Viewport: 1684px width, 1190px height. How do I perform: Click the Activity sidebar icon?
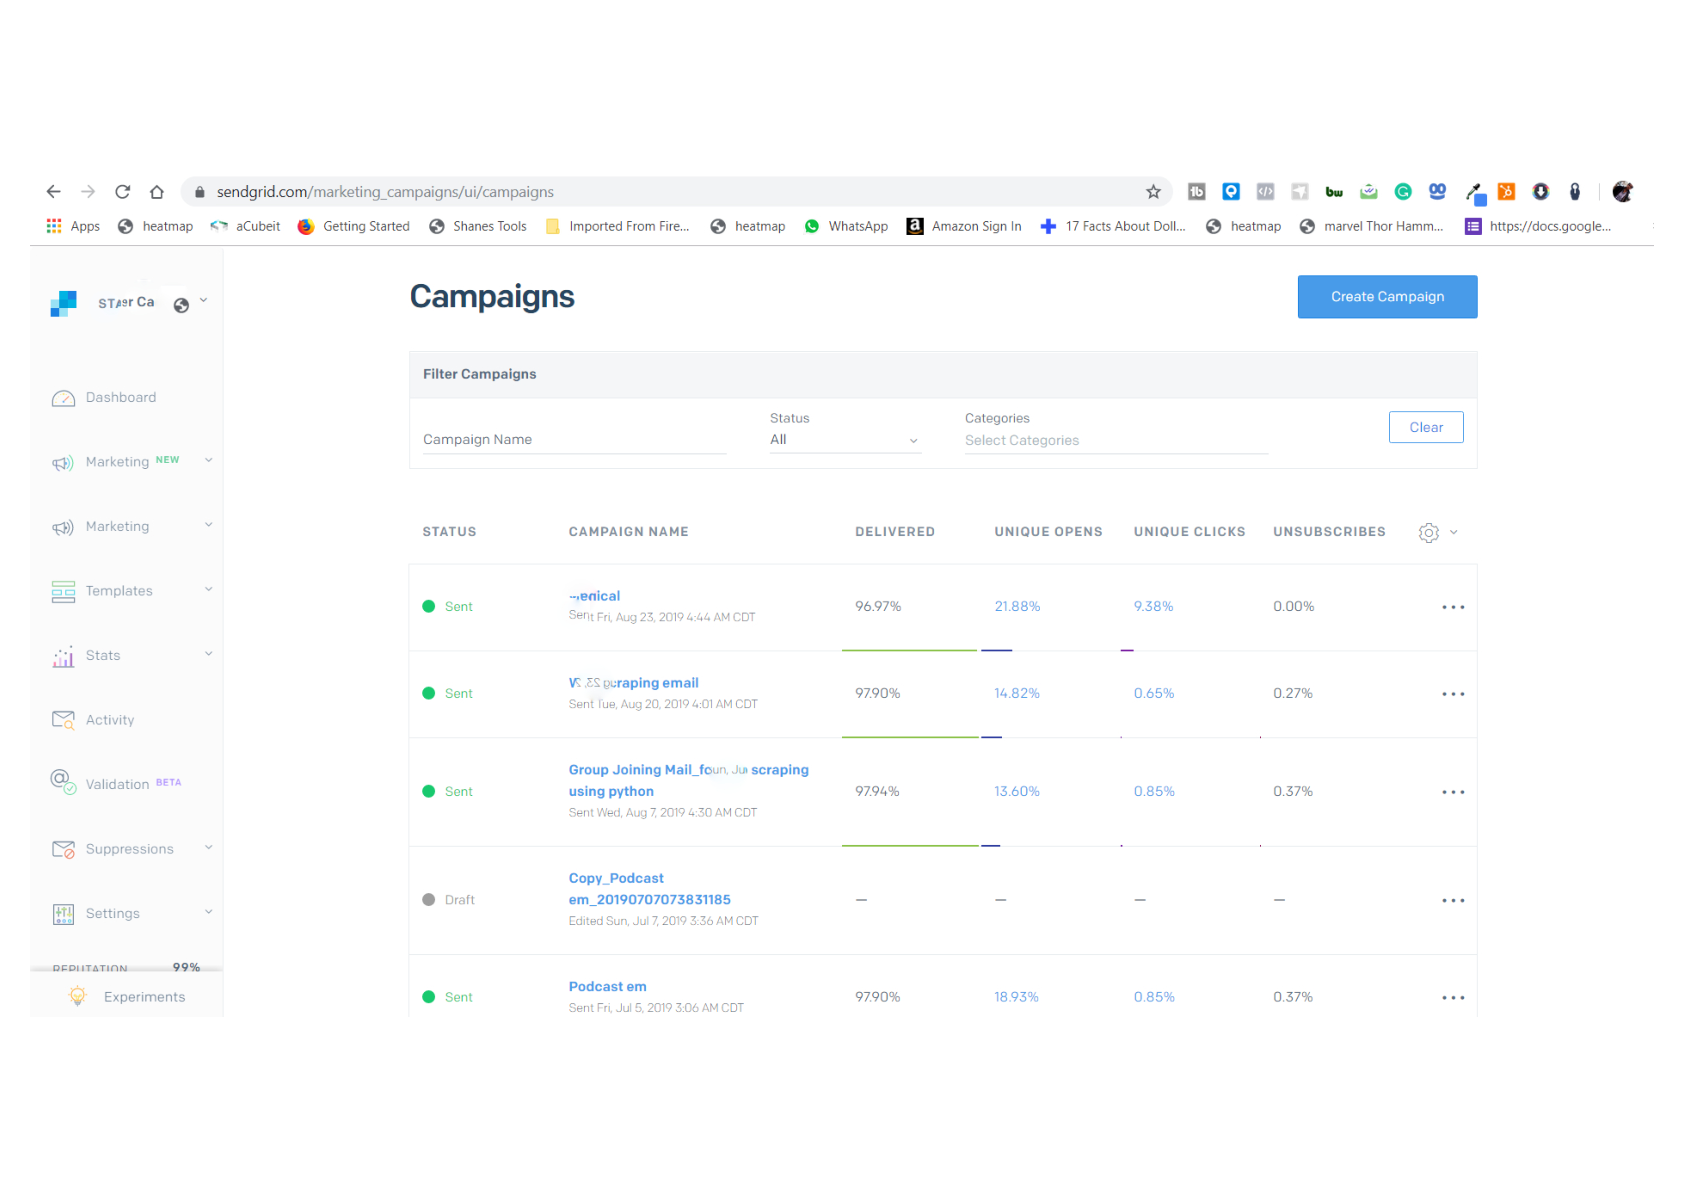pos(63,719)
